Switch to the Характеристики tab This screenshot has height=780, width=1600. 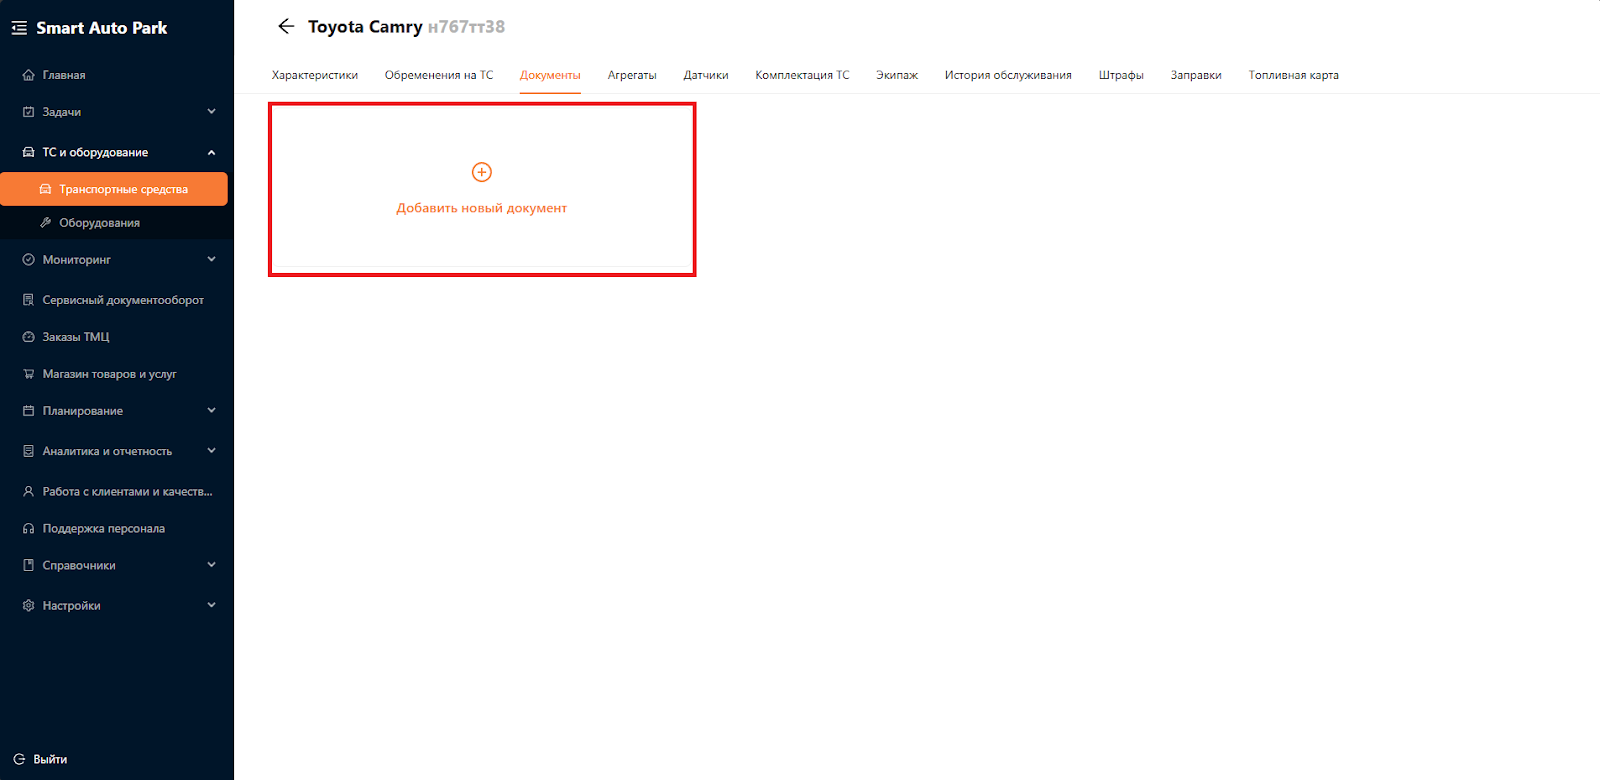[x=314, y=75]
